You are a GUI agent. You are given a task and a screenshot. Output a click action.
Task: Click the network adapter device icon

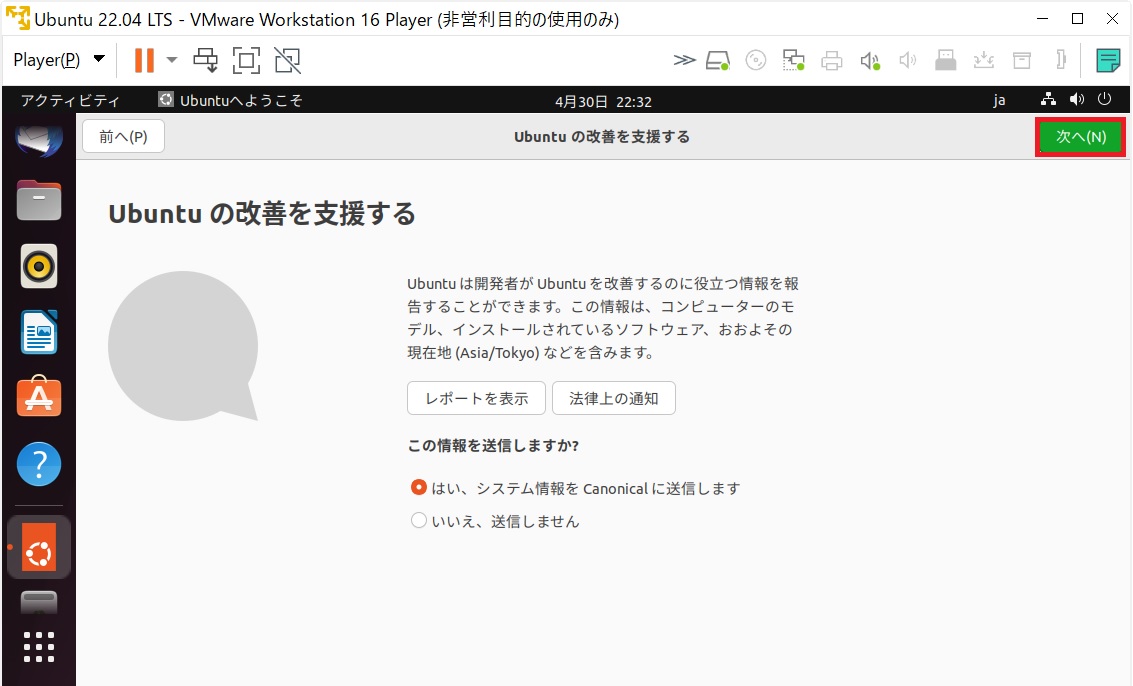(793, 60)
